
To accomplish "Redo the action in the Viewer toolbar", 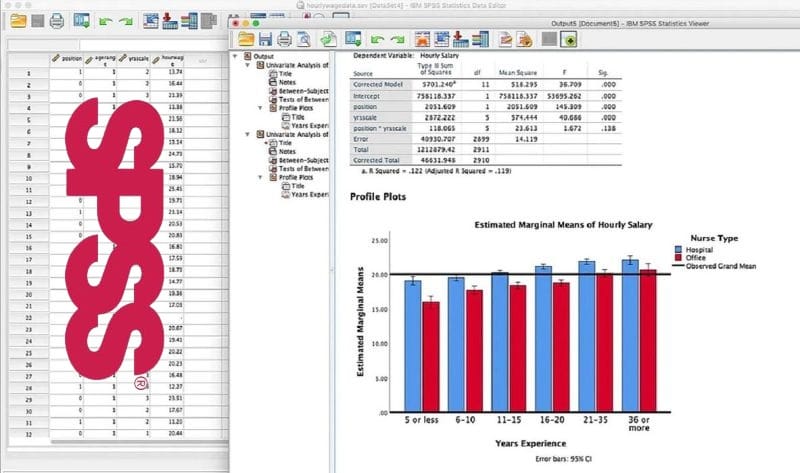I will click(x=397, y=39).
